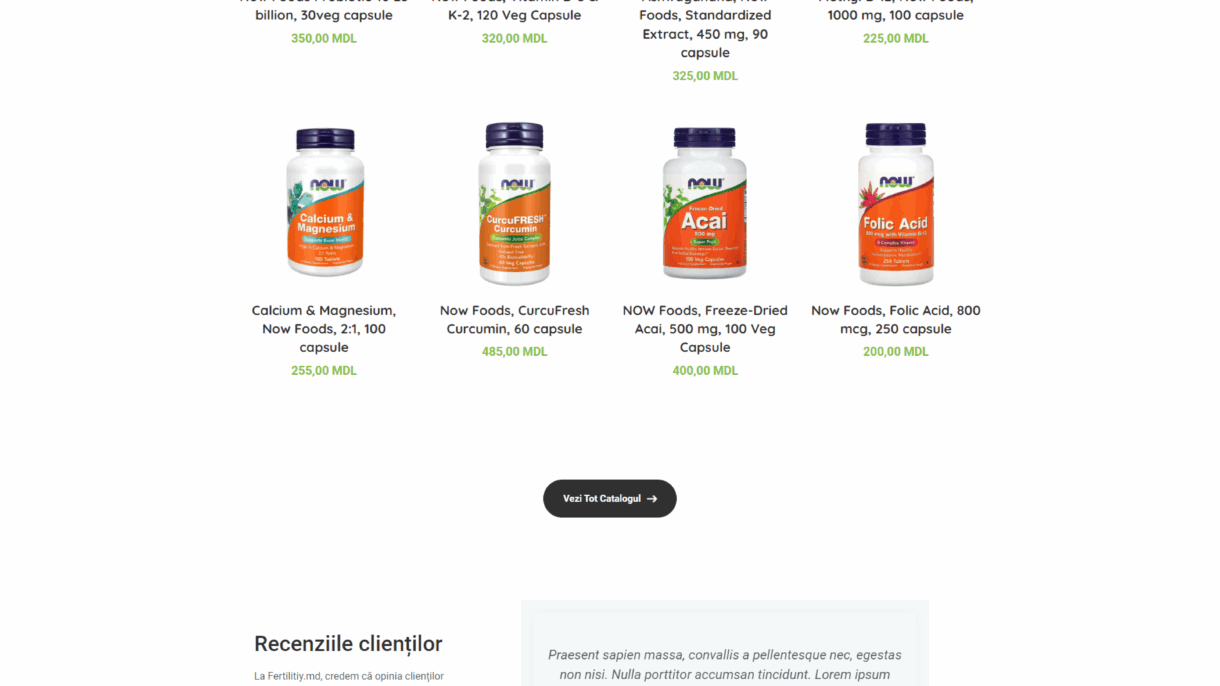
Task: Click the 325,00 MDL Ashwagandha price
Action: click(x=705, y=76)
